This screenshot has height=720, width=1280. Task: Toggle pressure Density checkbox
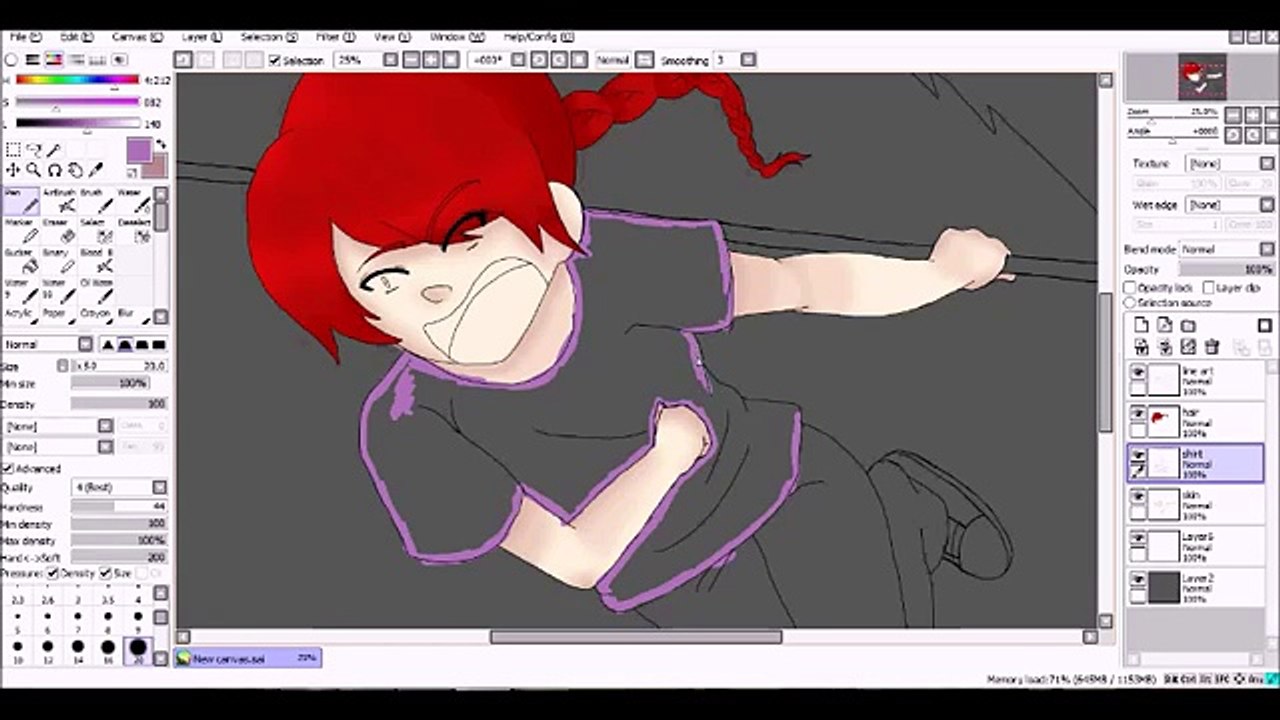[53, 574]
